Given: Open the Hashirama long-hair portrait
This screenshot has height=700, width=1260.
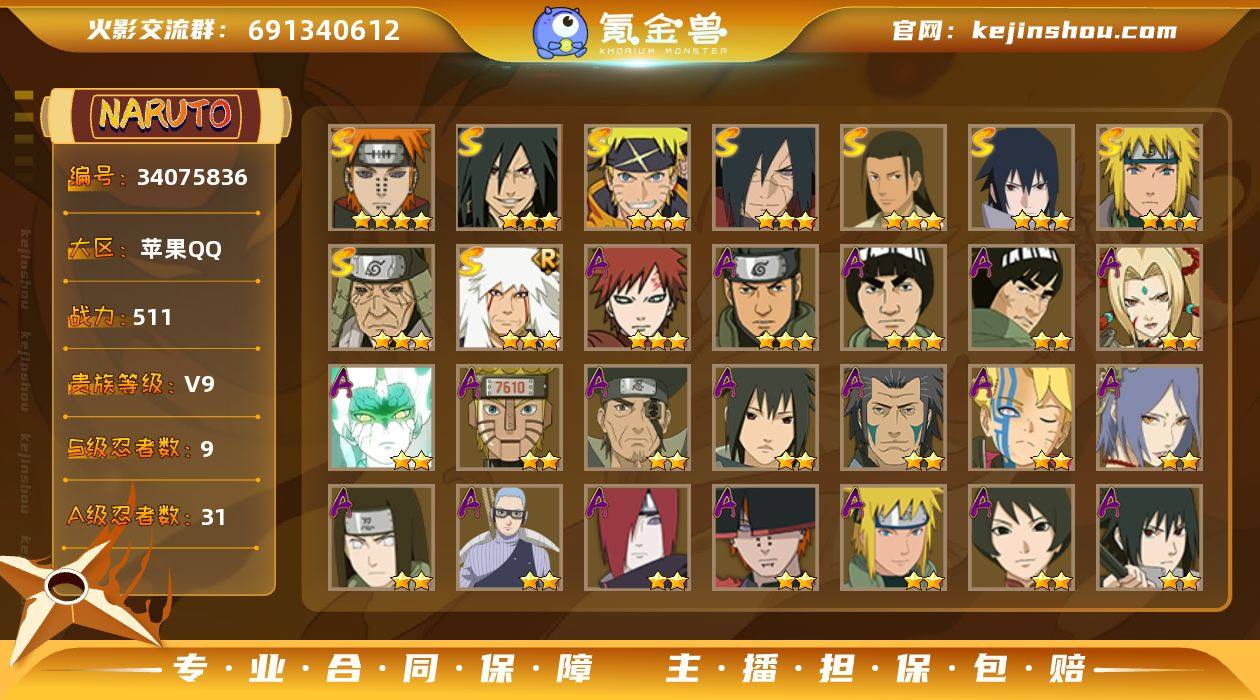Looking at the screenshot, I should 893,178.
